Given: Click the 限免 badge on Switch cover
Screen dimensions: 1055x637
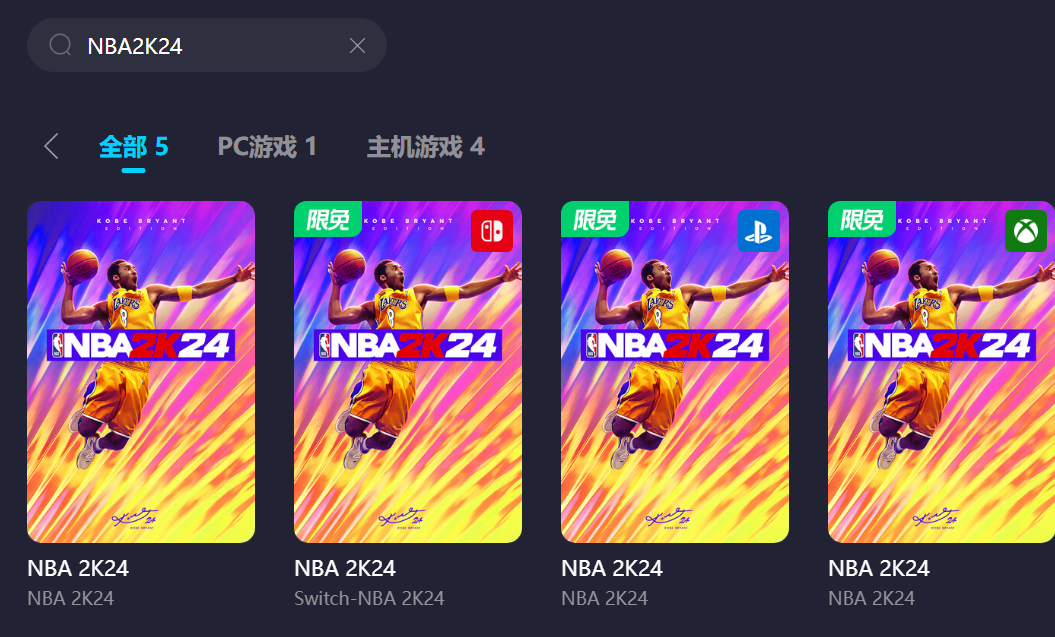Looking at the screenshot, I should click(328, 219).
